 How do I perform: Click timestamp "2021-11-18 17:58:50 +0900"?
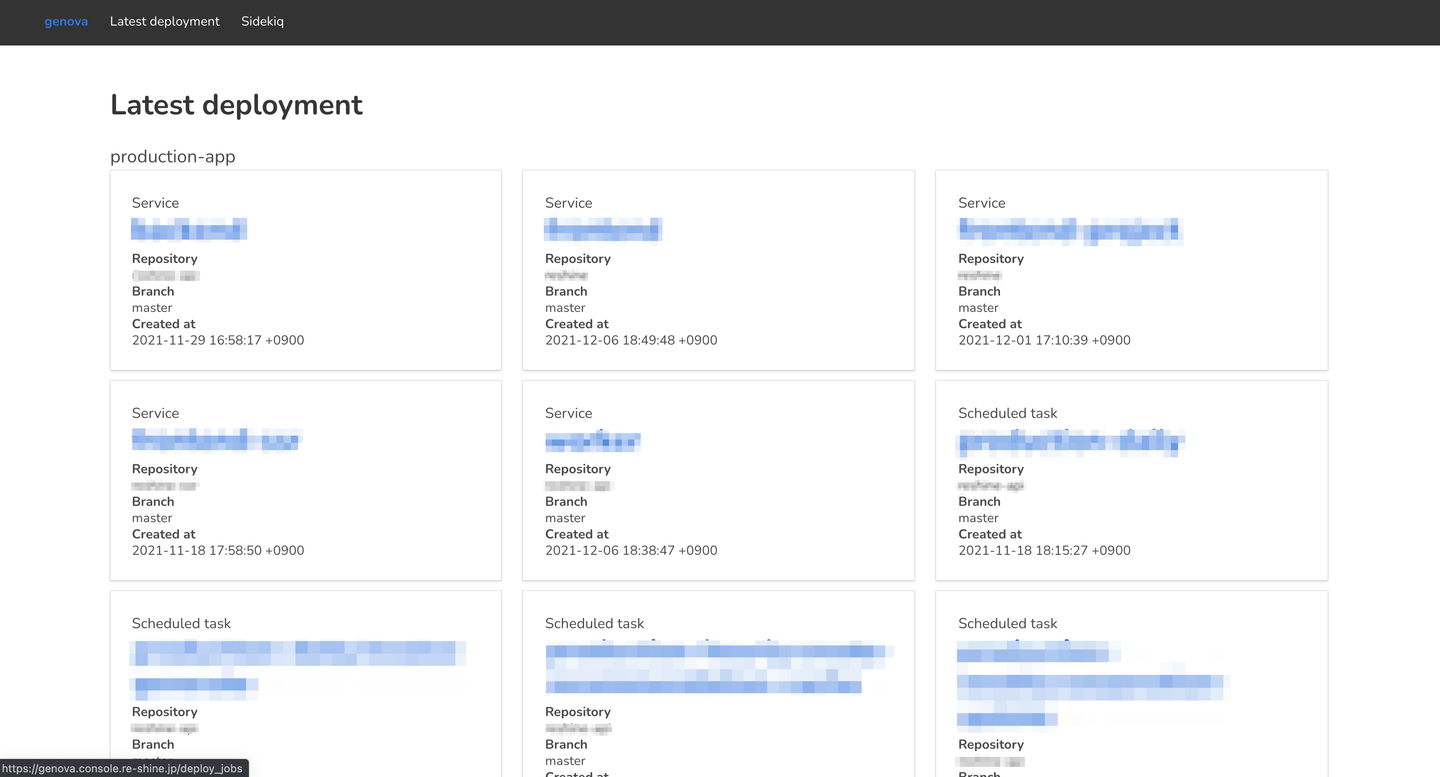[218, 550]
